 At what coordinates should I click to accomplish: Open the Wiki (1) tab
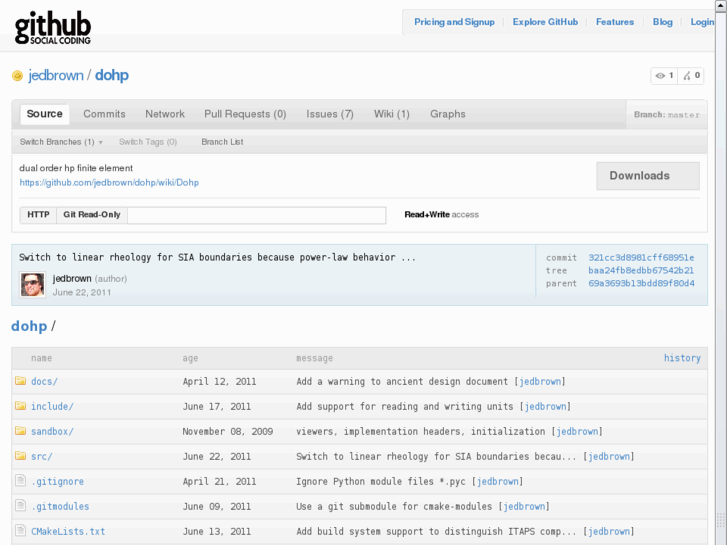point(392,114)
